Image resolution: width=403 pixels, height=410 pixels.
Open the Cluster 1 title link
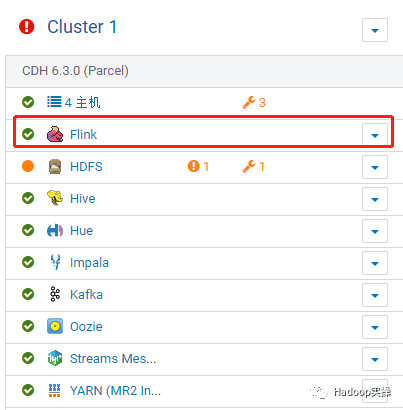coord(82,27)
